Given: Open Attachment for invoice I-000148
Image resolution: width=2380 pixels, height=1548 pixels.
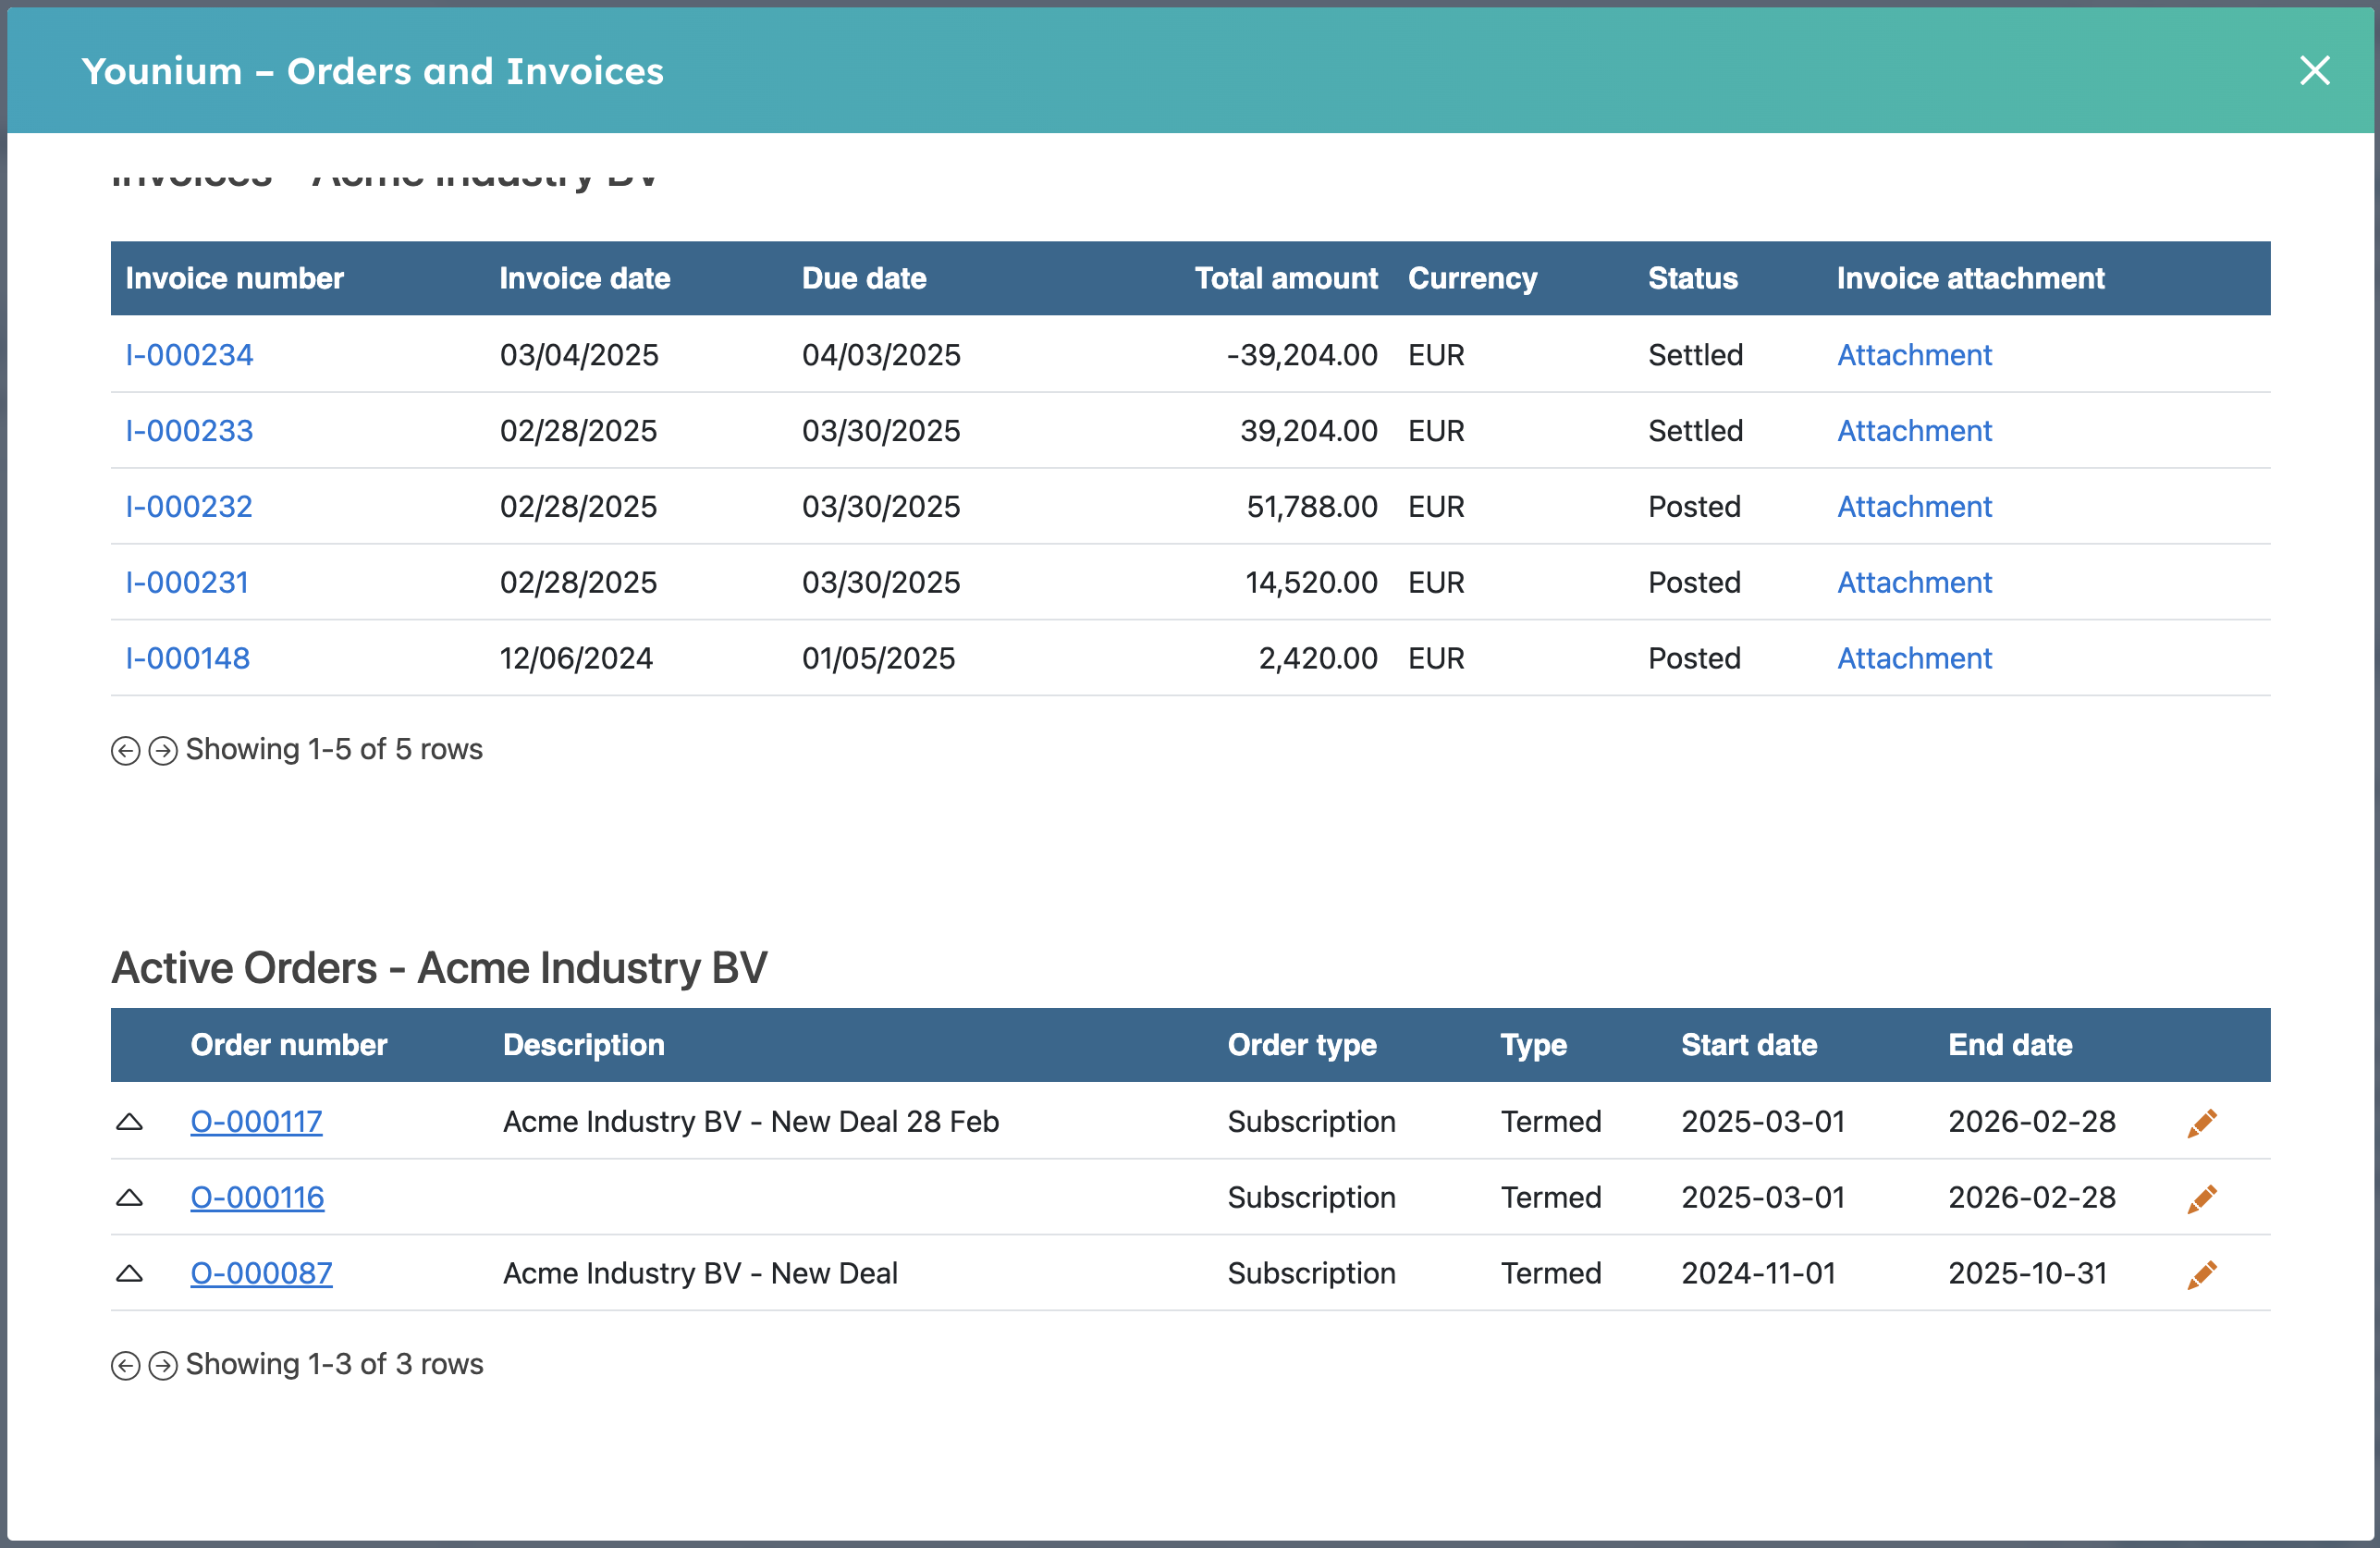Looking at the screenshot, I should [1914, 659].
